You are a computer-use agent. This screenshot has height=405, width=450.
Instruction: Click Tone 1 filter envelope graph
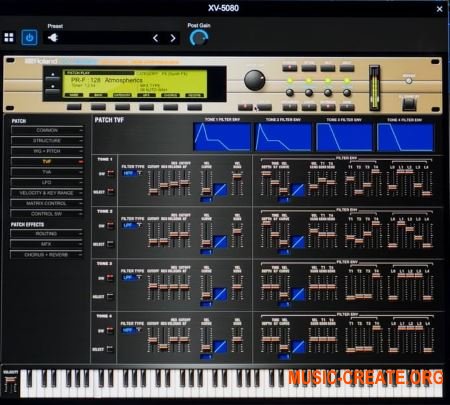(222, 137)
